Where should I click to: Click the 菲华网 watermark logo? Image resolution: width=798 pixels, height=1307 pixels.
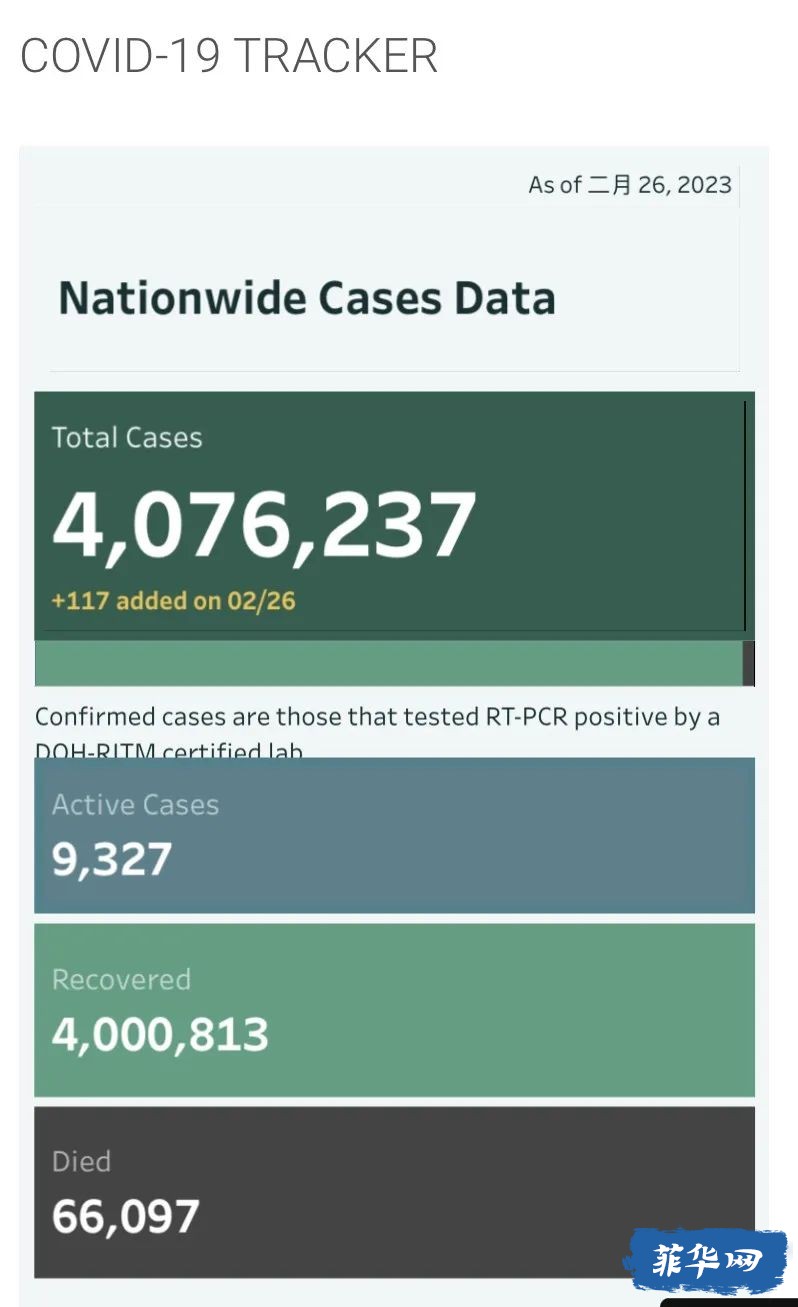coord(704,1261)
